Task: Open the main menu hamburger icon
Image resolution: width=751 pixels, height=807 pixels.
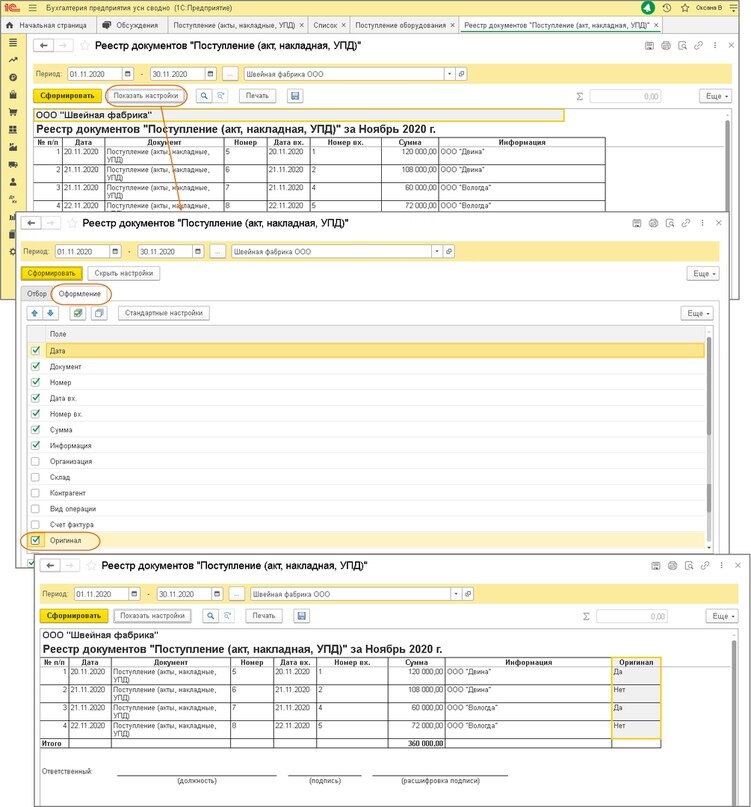Action: coord(33,8)
